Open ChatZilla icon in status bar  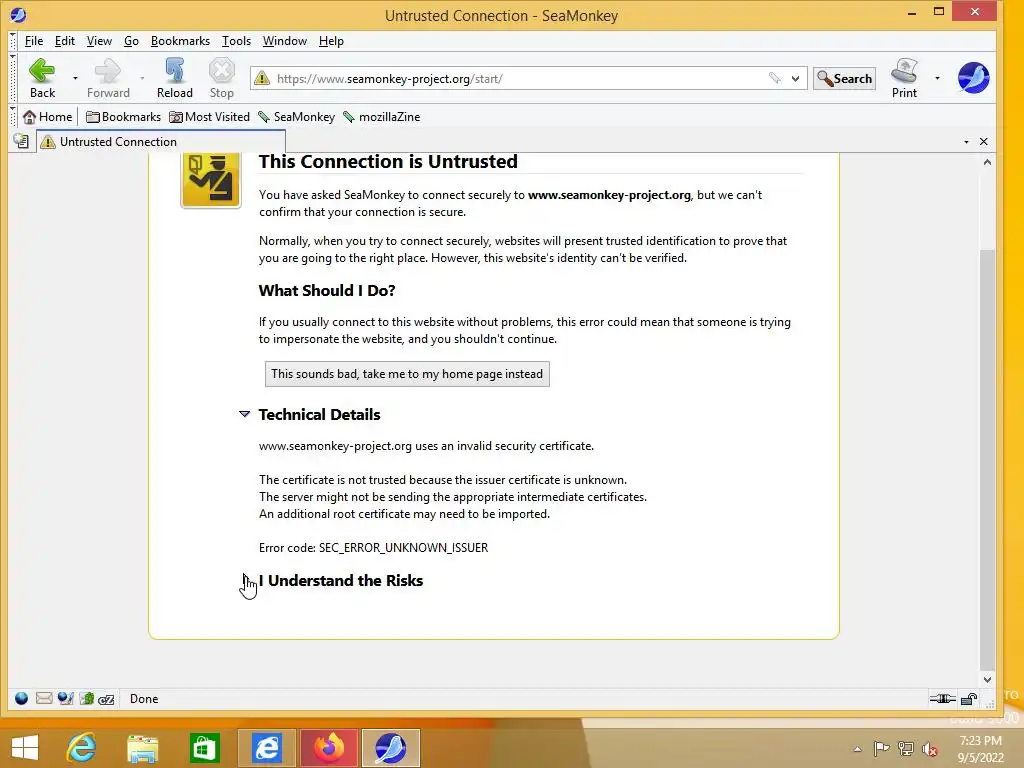106,699
